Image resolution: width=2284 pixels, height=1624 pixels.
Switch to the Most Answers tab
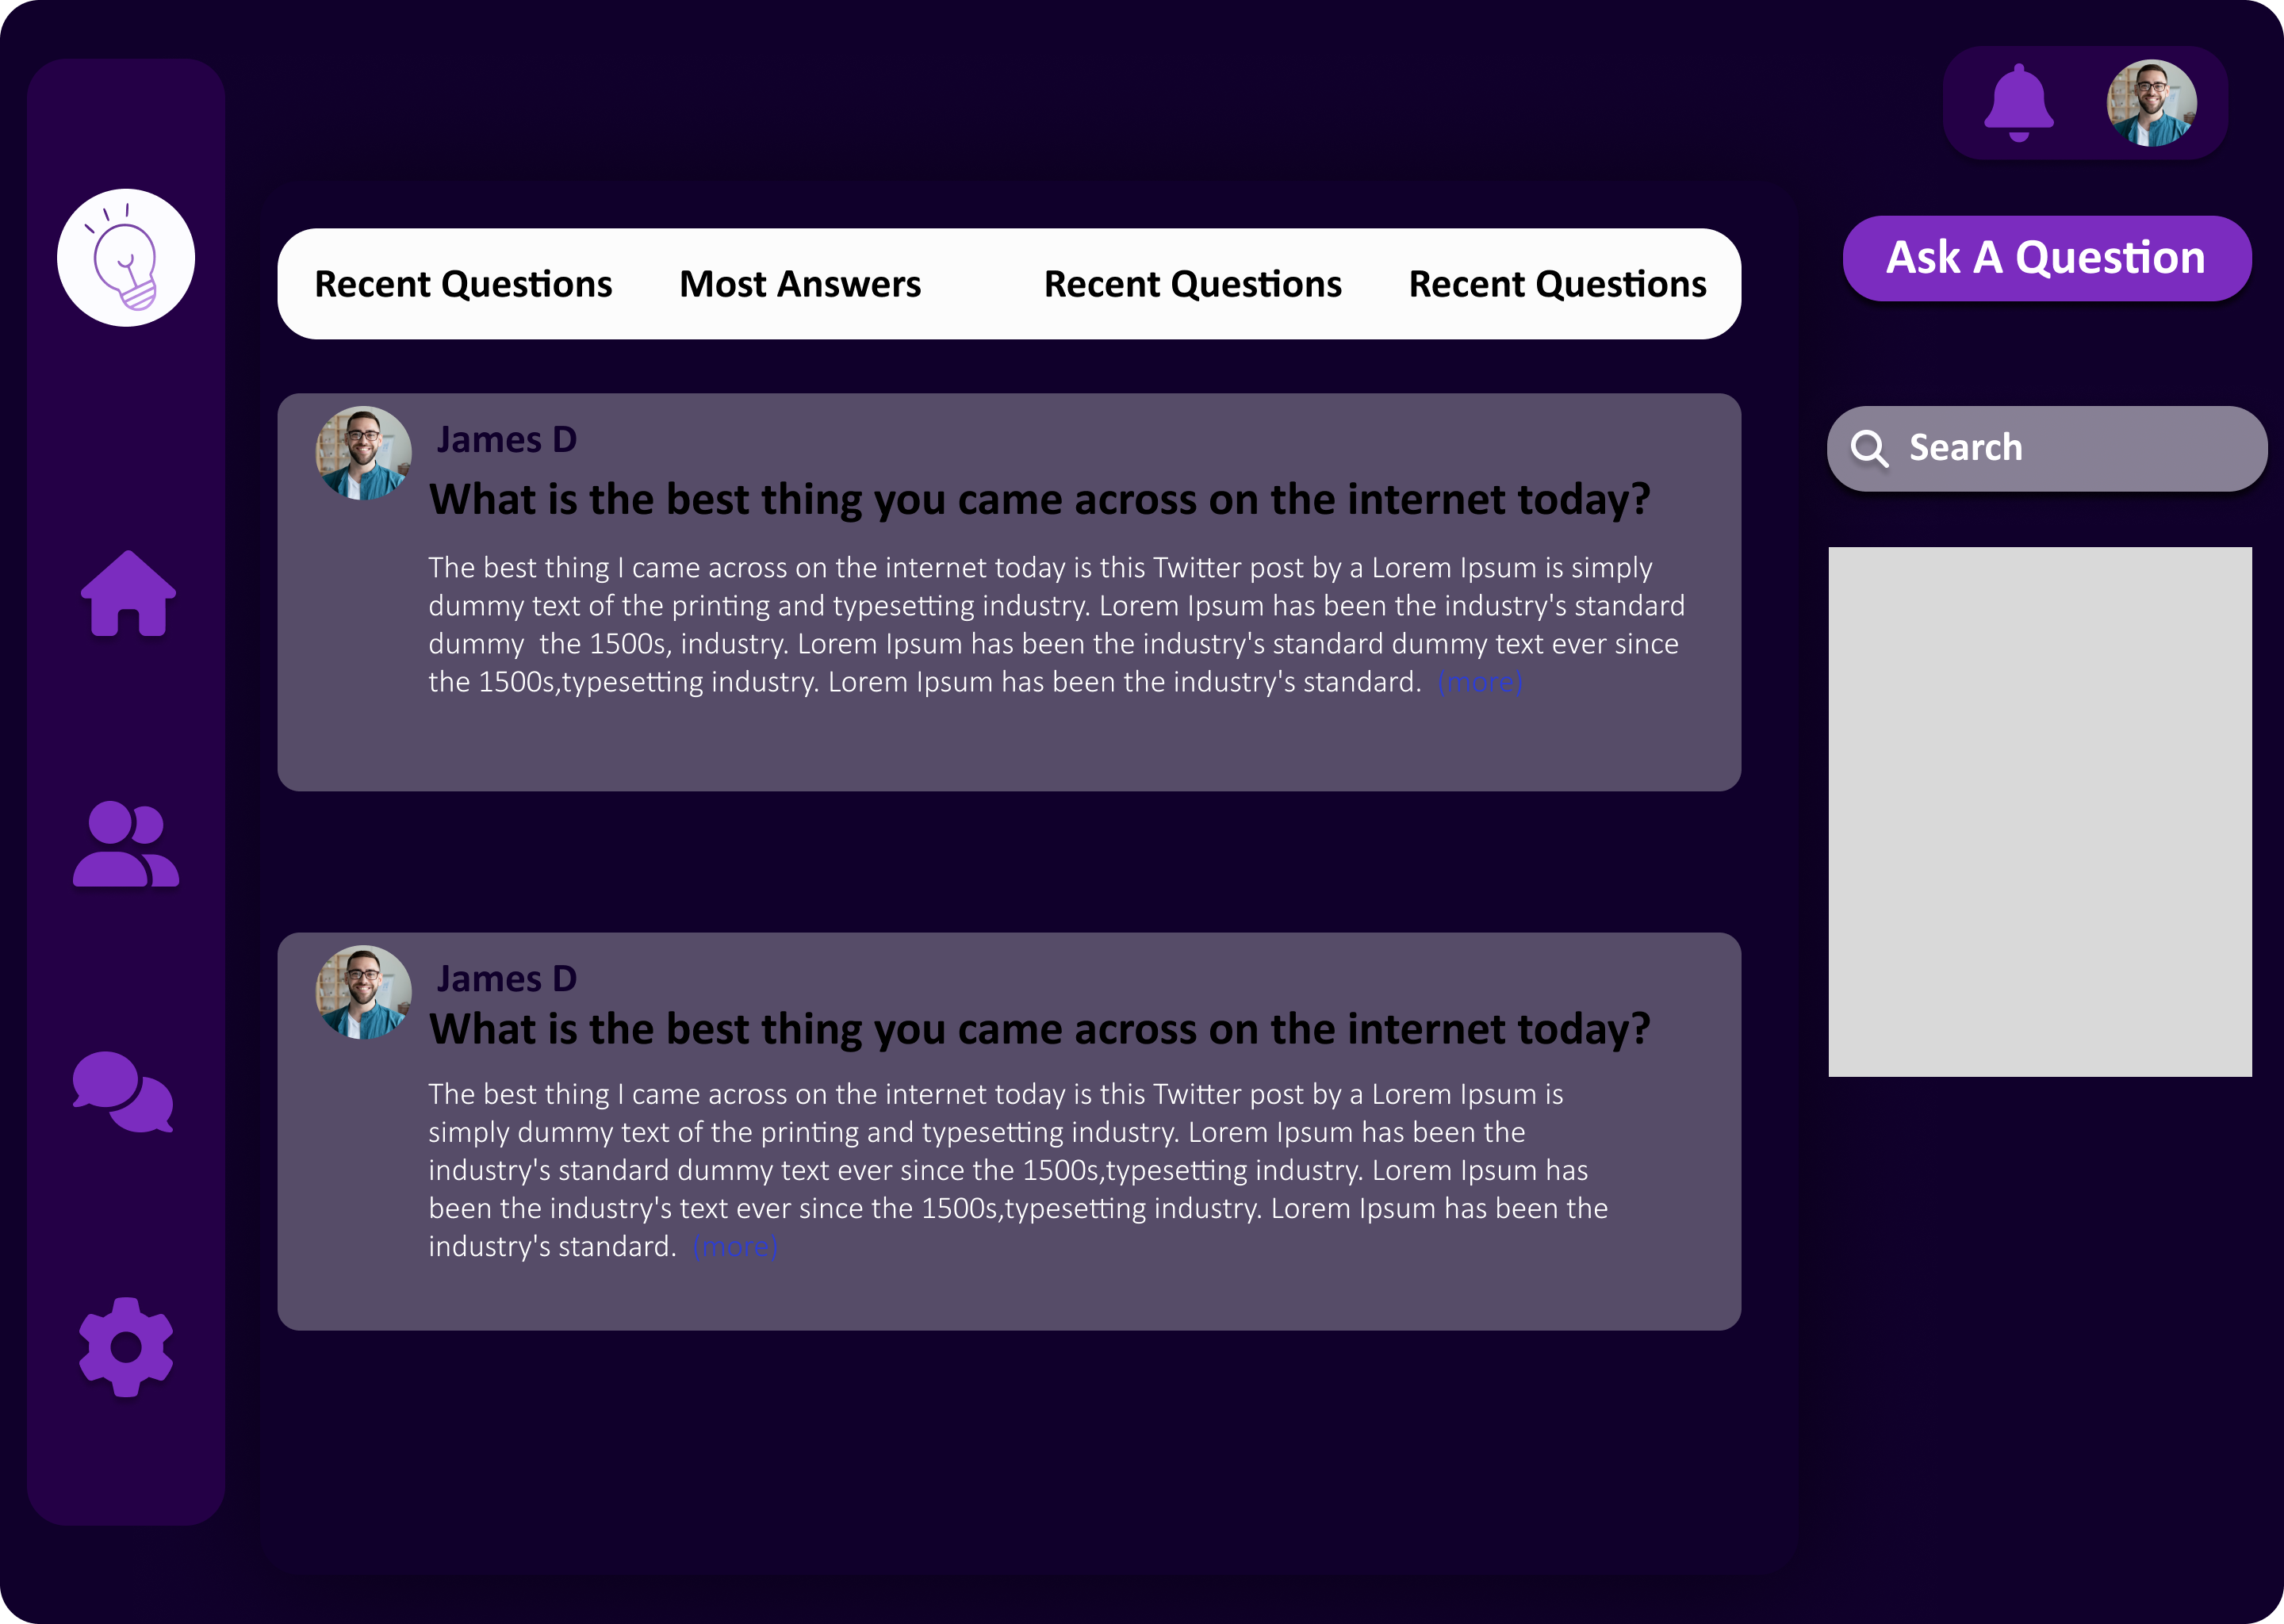800,285
